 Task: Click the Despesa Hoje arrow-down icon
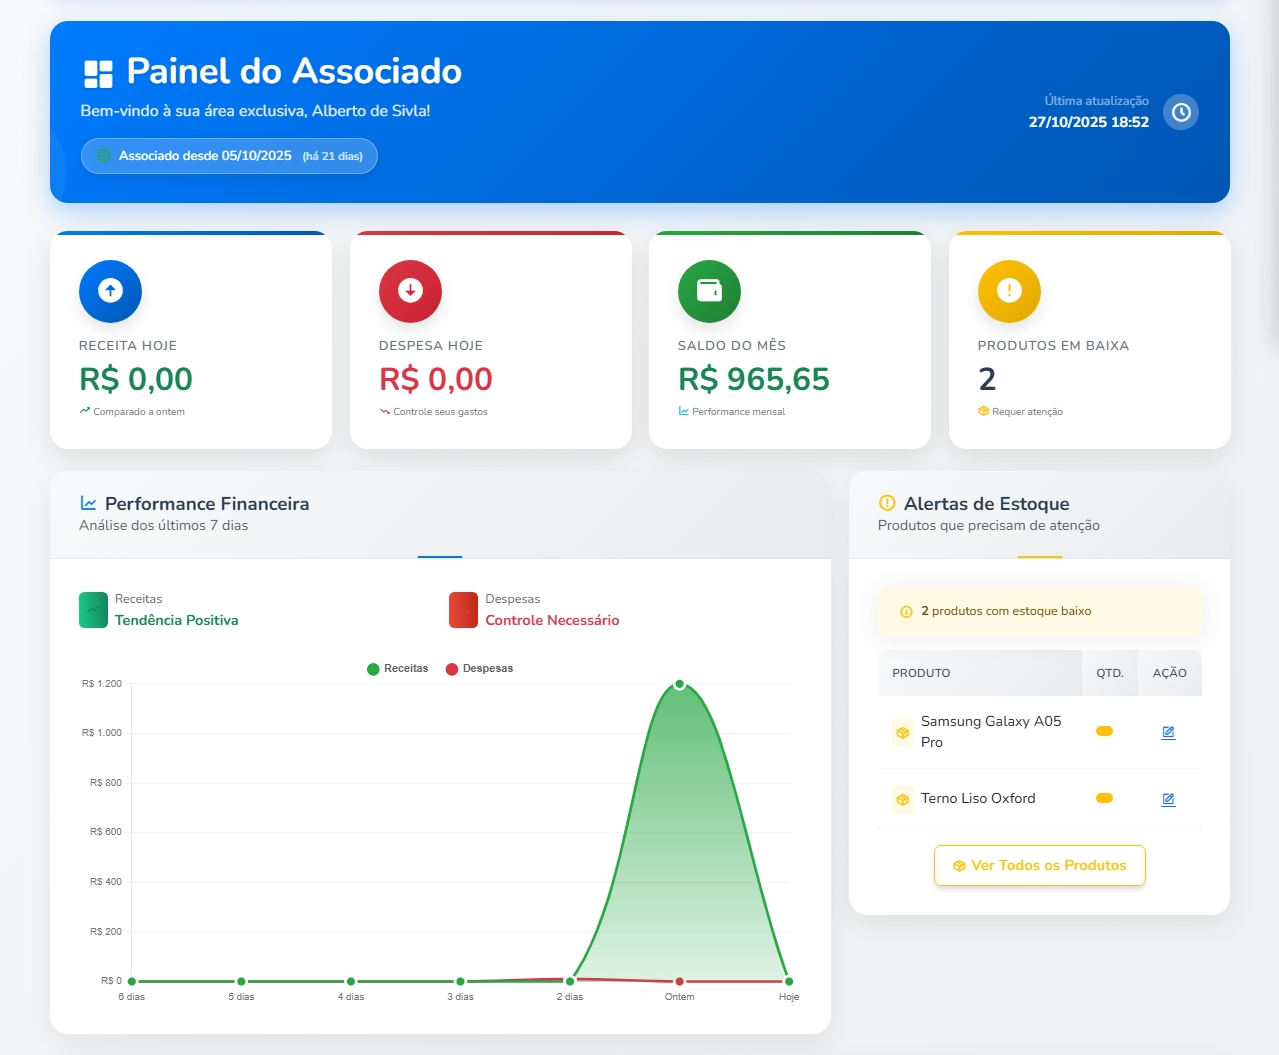(410, 291)
